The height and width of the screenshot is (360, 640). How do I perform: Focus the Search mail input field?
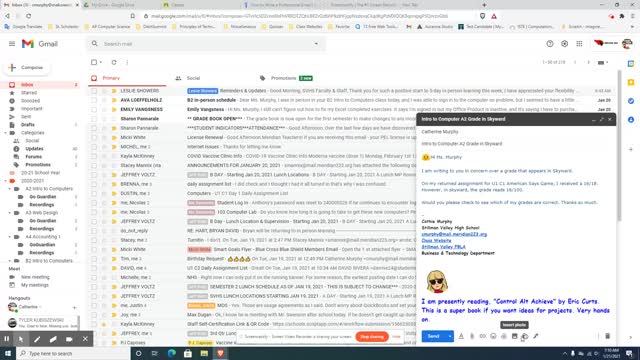coord(204,44)
